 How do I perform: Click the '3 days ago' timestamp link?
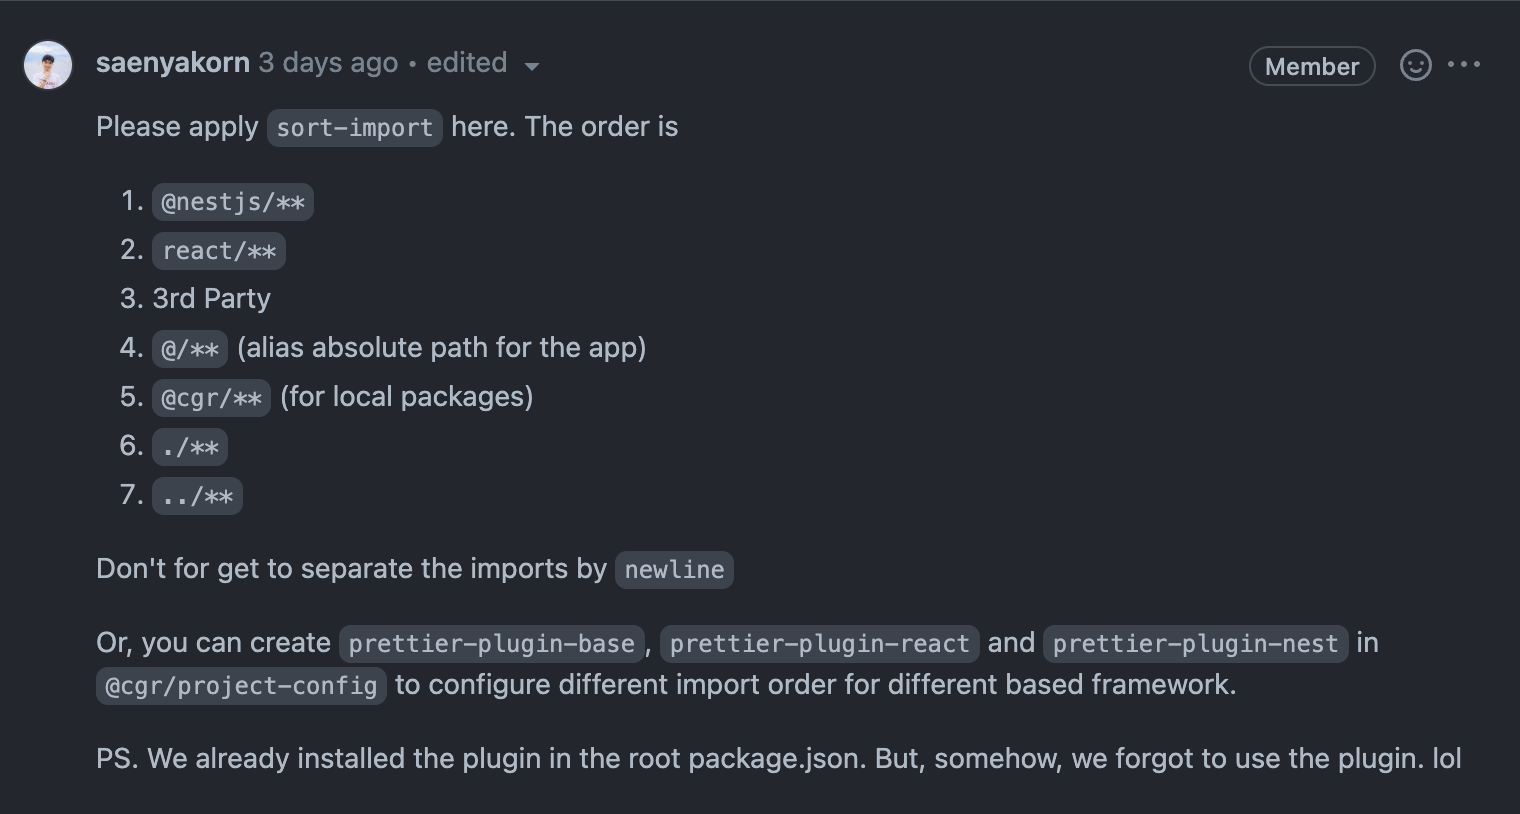click(x=327, y=62)
